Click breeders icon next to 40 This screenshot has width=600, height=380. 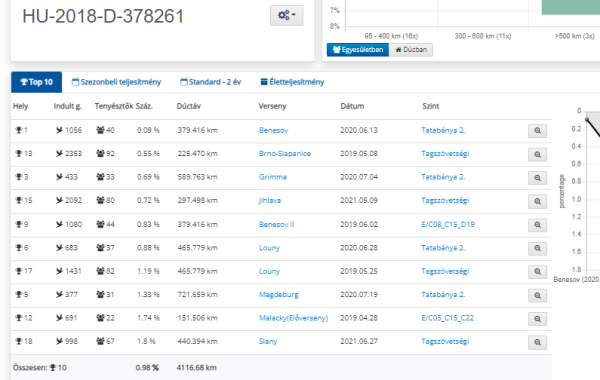[x=100, y=130]
